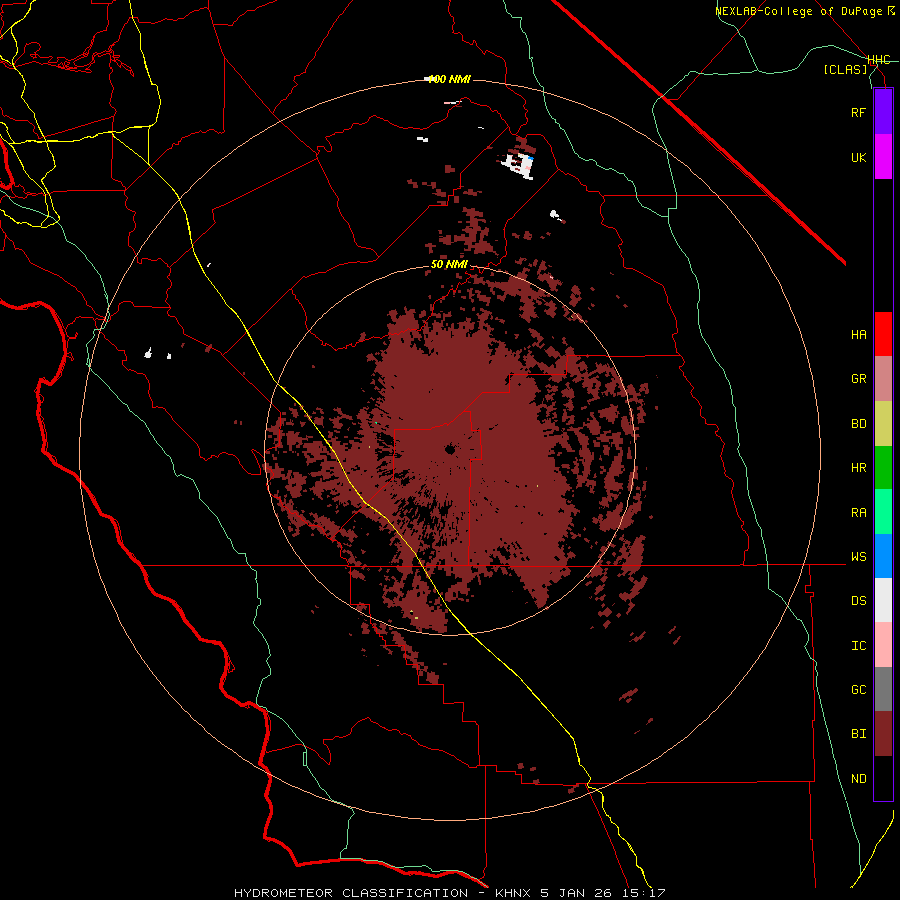Click the BD legend label
Image resolution: width=900 pixels, height=900 pixels.
coord(858,424)
